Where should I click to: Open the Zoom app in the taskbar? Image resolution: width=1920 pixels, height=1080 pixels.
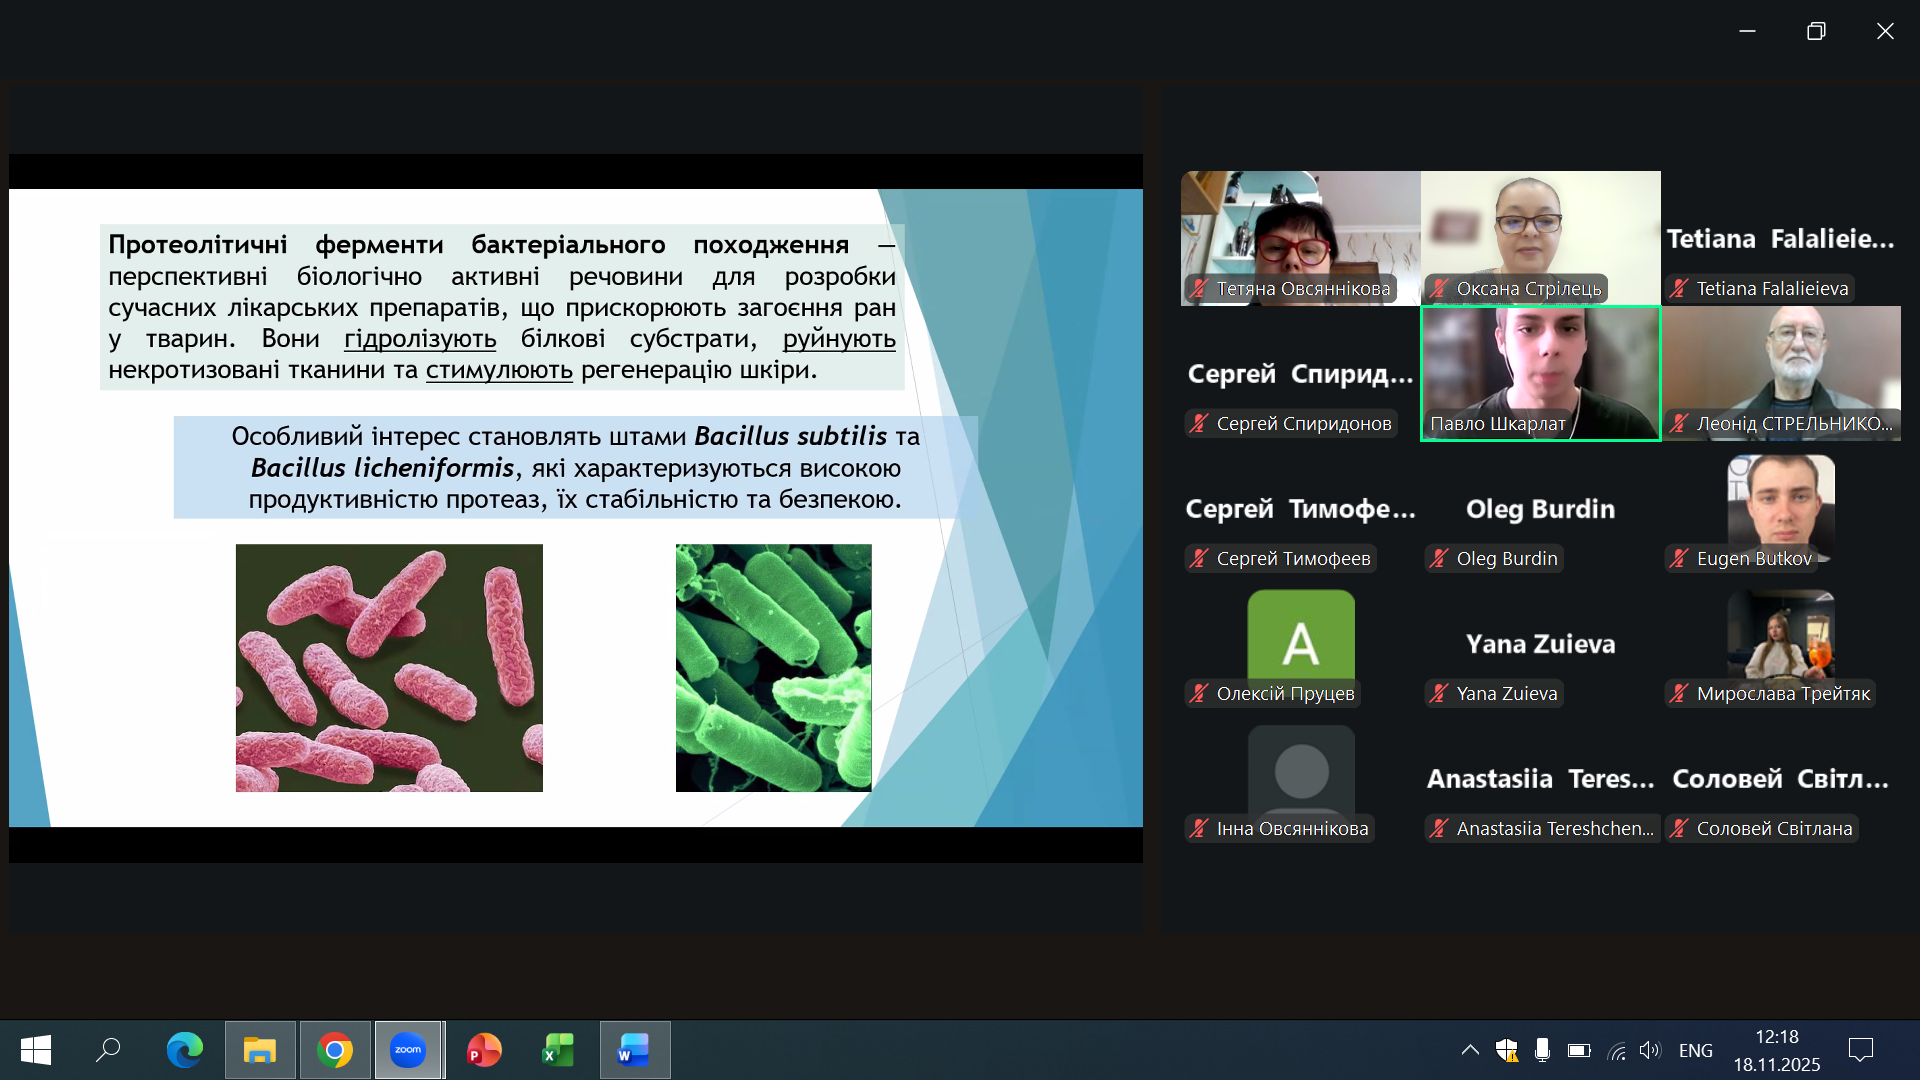pos(408,1050)
